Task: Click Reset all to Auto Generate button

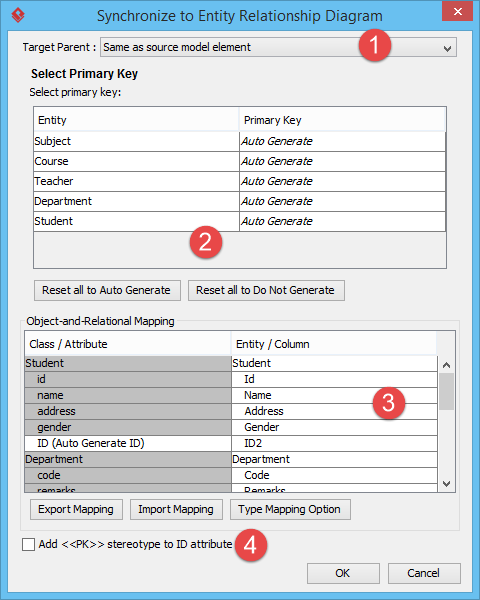Action: (107, 290)
